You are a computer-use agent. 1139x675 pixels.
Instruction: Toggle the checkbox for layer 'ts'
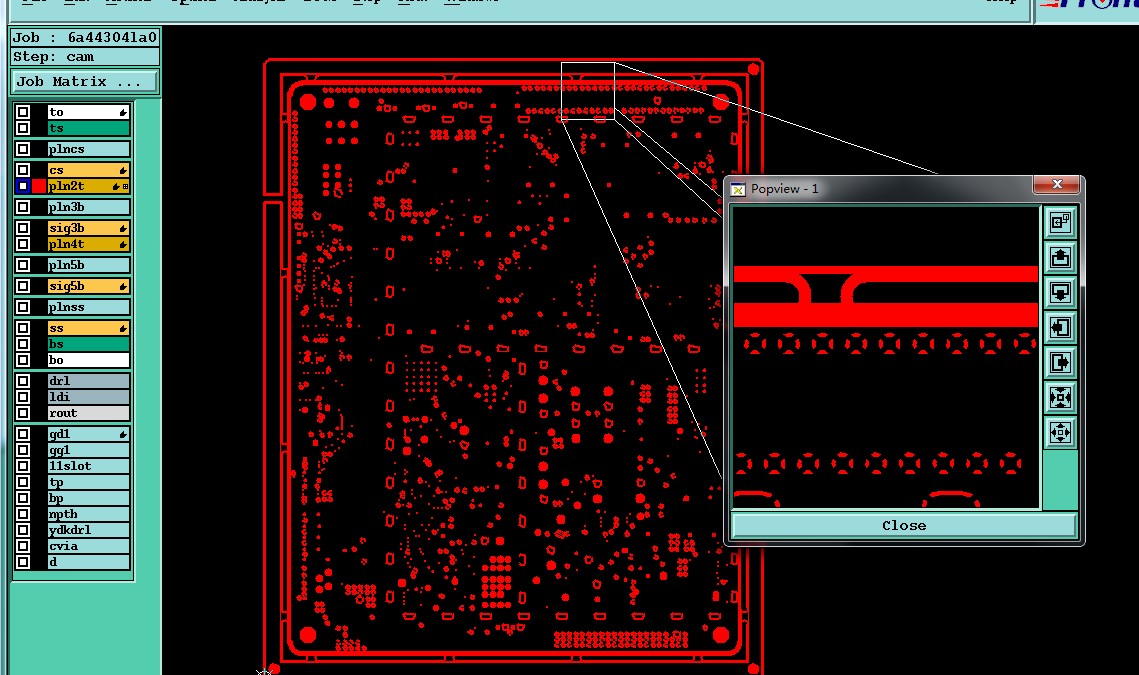pos(23,128)
